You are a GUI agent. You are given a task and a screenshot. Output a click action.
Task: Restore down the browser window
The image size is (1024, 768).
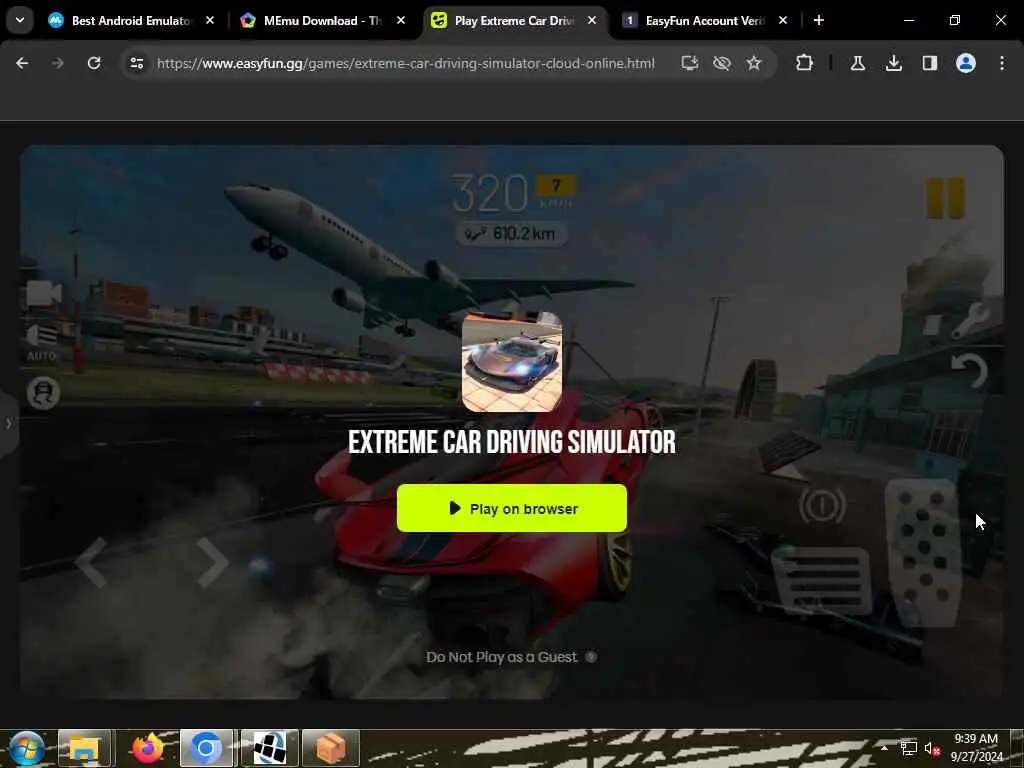point(955,20)
